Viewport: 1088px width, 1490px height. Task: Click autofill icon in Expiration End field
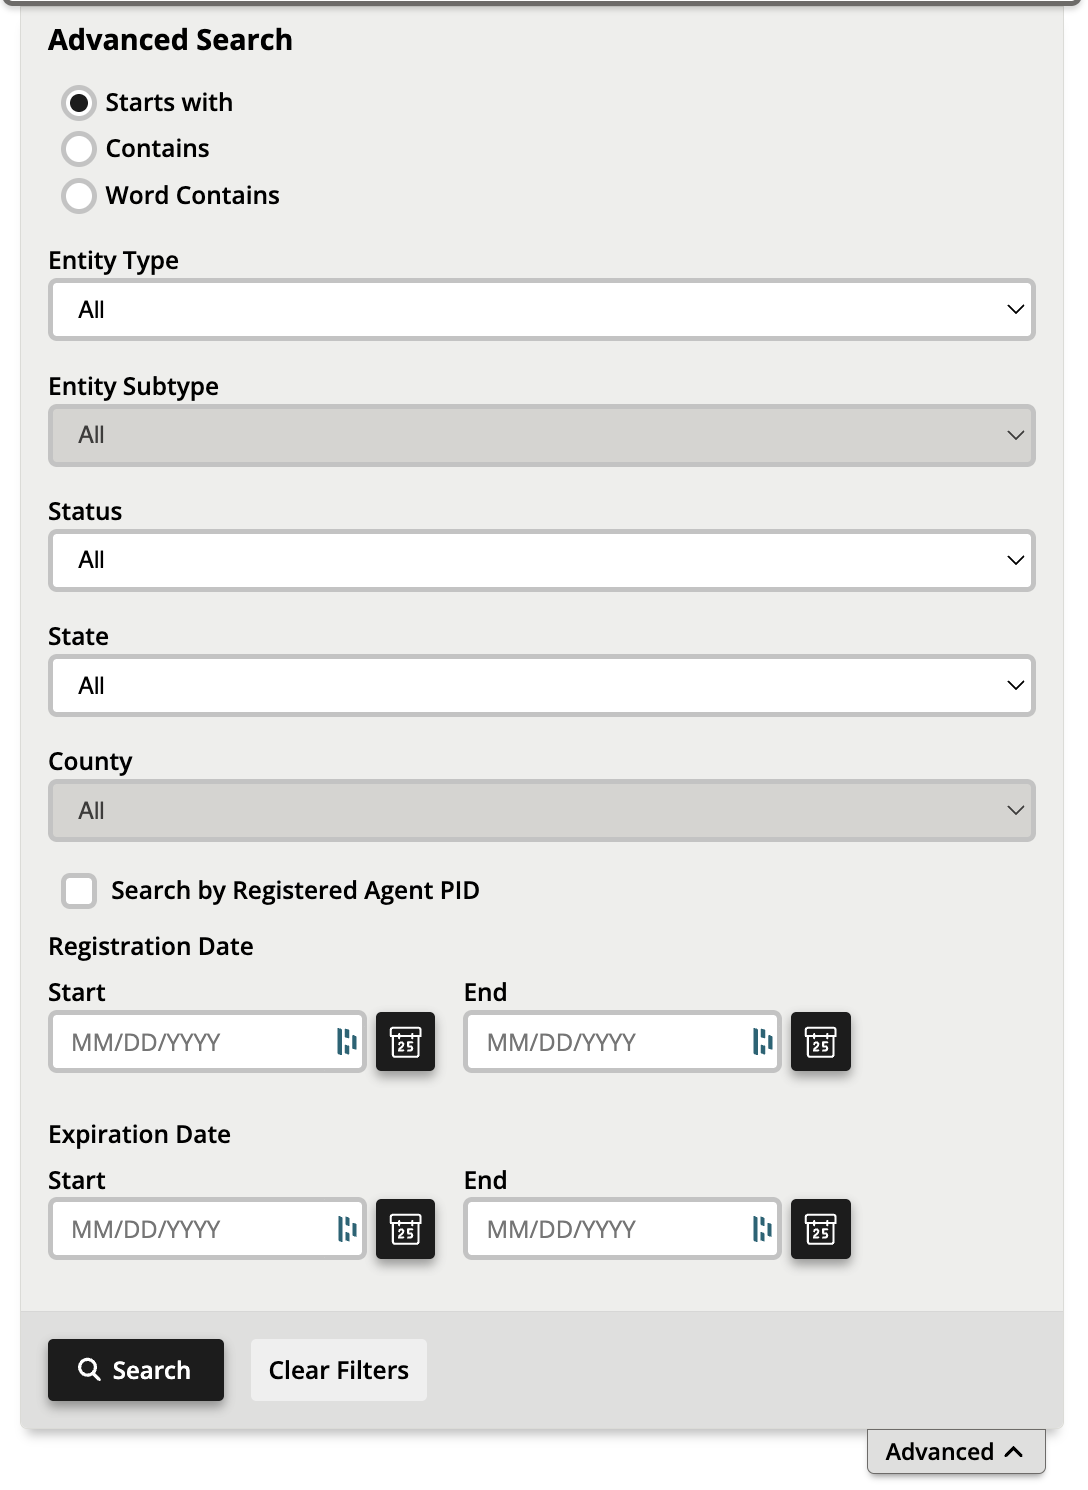763,1229
